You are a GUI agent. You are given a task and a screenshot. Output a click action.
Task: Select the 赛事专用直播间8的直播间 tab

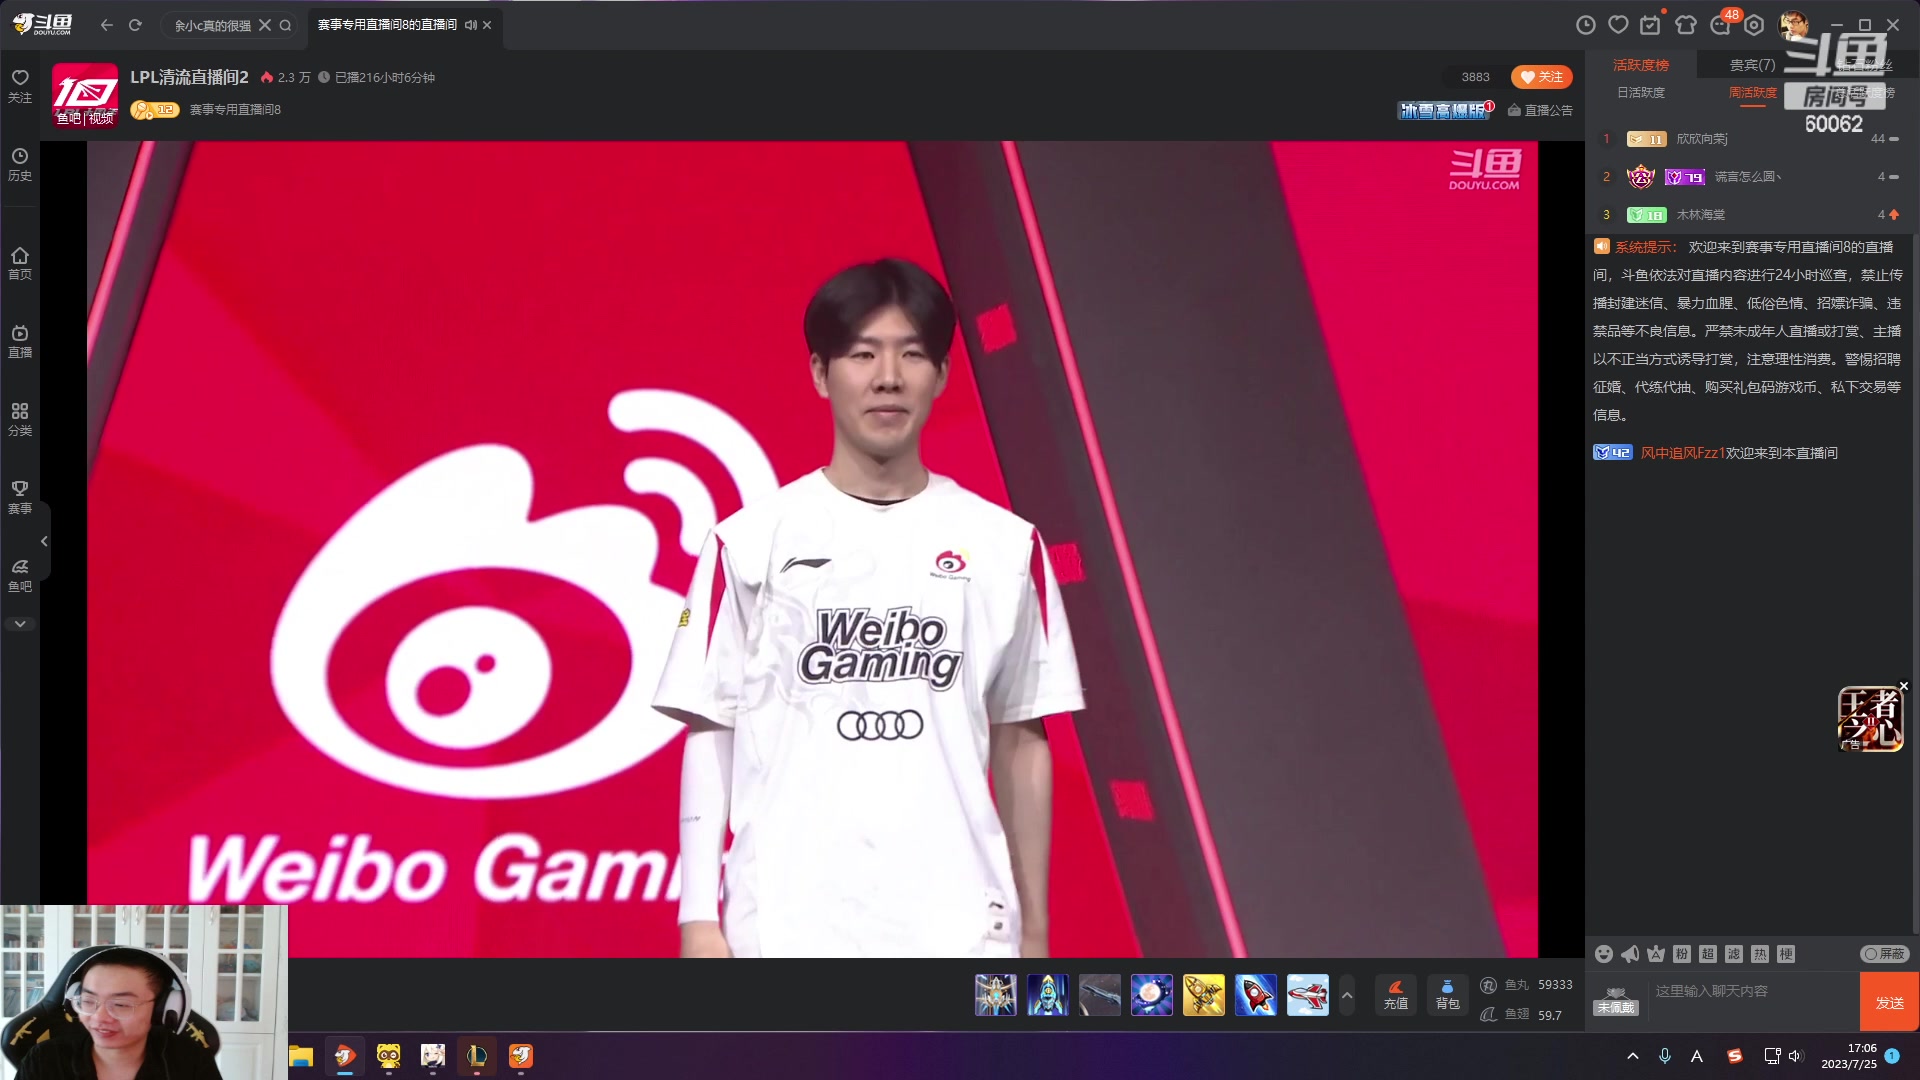(x=387, y=25)
